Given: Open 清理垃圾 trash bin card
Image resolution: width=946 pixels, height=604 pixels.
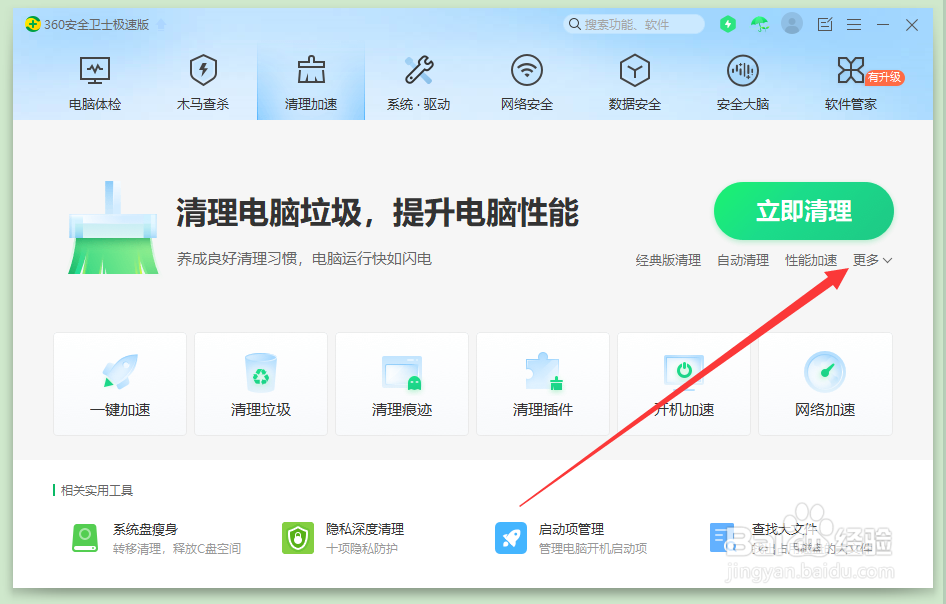Looking at the screenshot, I should tap(261, 384).
